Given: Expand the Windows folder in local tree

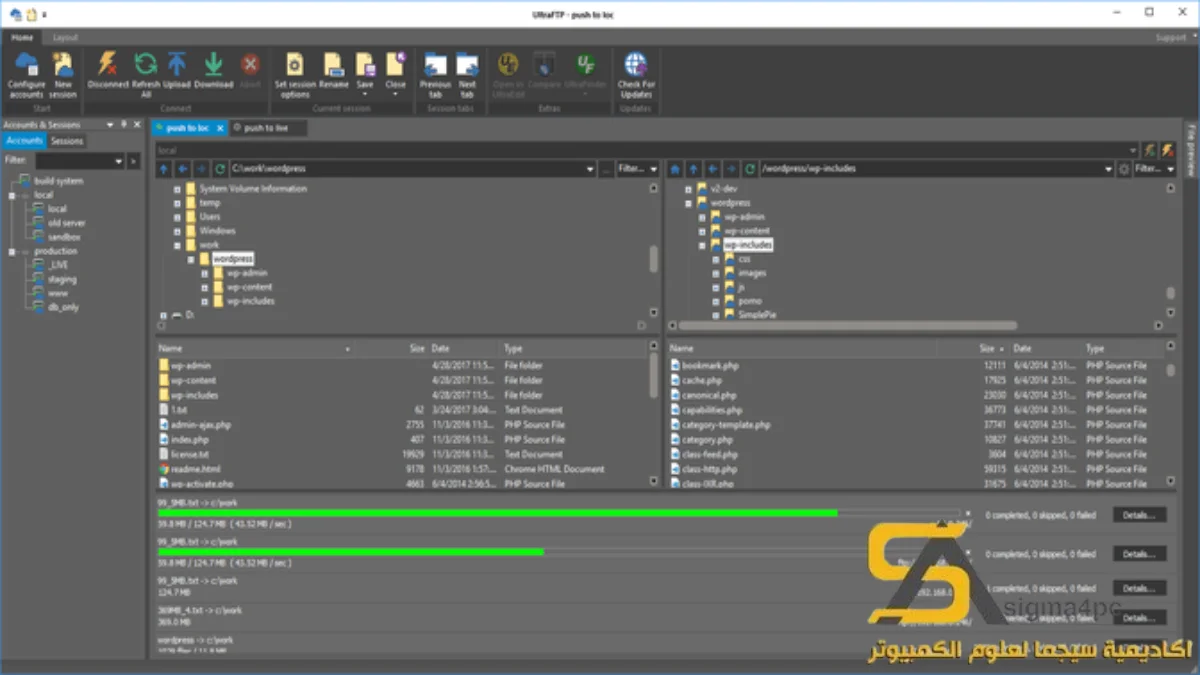Looking at the screenshot, I should (x=177, y=230).
